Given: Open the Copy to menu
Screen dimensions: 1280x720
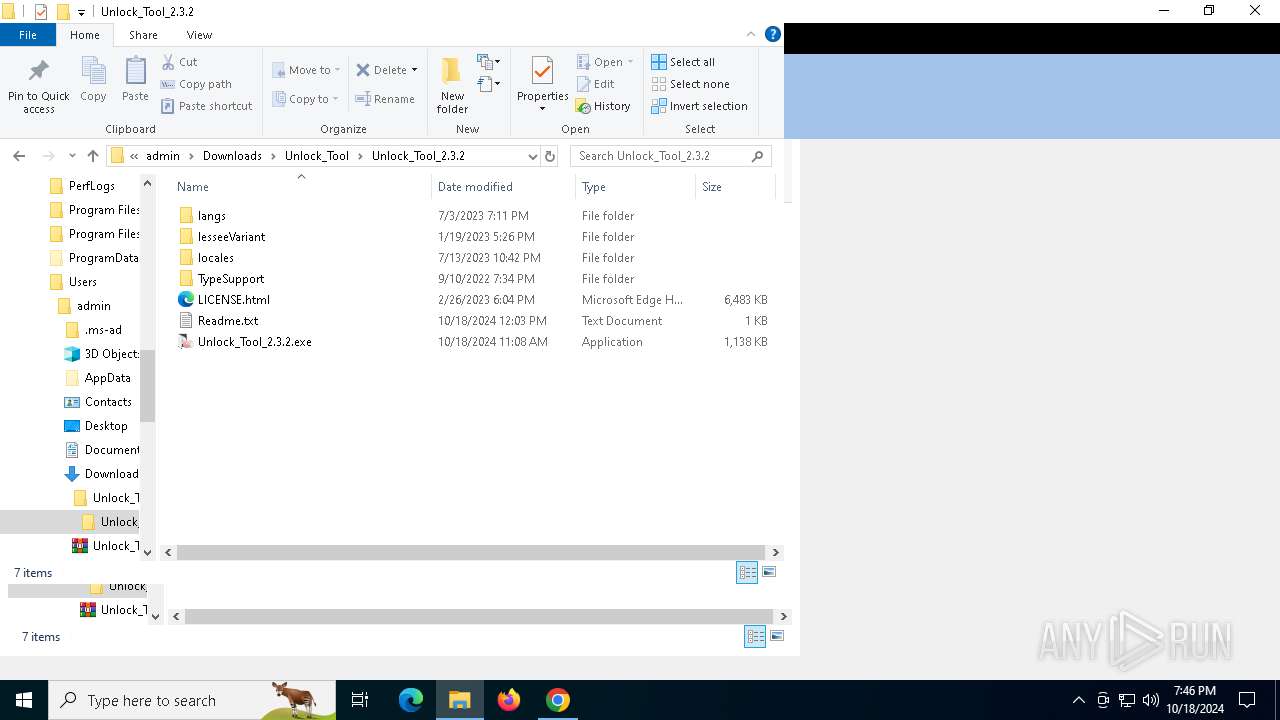Looking at the screenshot, I should pos(306,99).
